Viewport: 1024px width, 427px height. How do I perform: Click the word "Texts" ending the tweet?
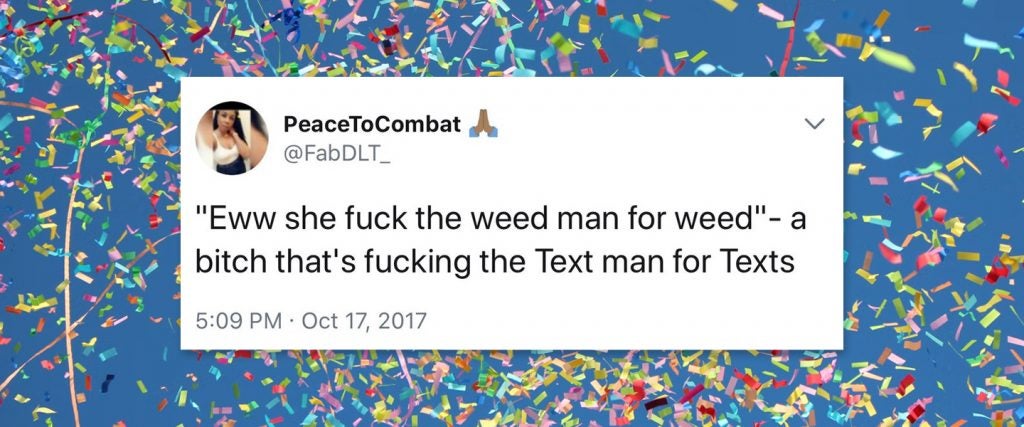pyautogui.click(x=757, y=262)
